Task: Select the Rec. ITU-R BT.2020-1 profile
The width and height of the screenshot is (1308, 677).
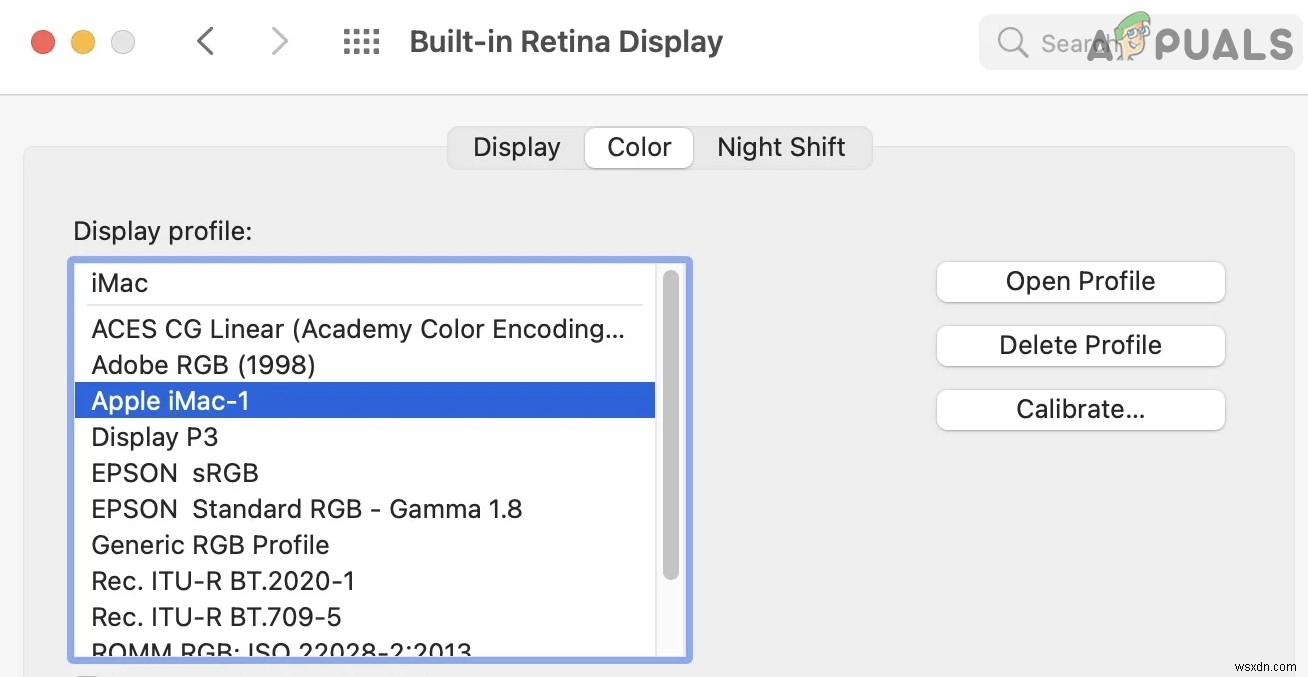Action: coord(223,581)
